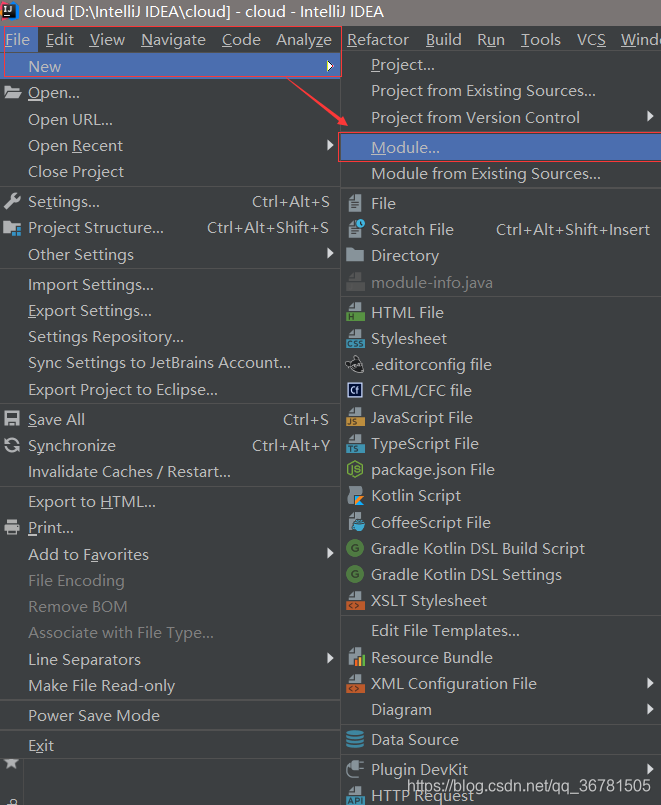Expand the XML Configuration File submenu arrow

click(650, 683)
